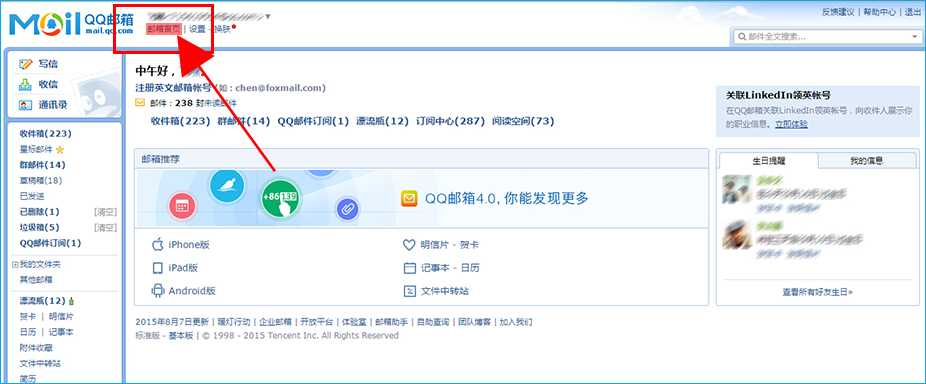Click the receive-mail icon beside 收信
Viewport: 926px width, 384px height.
click(25, 84)
